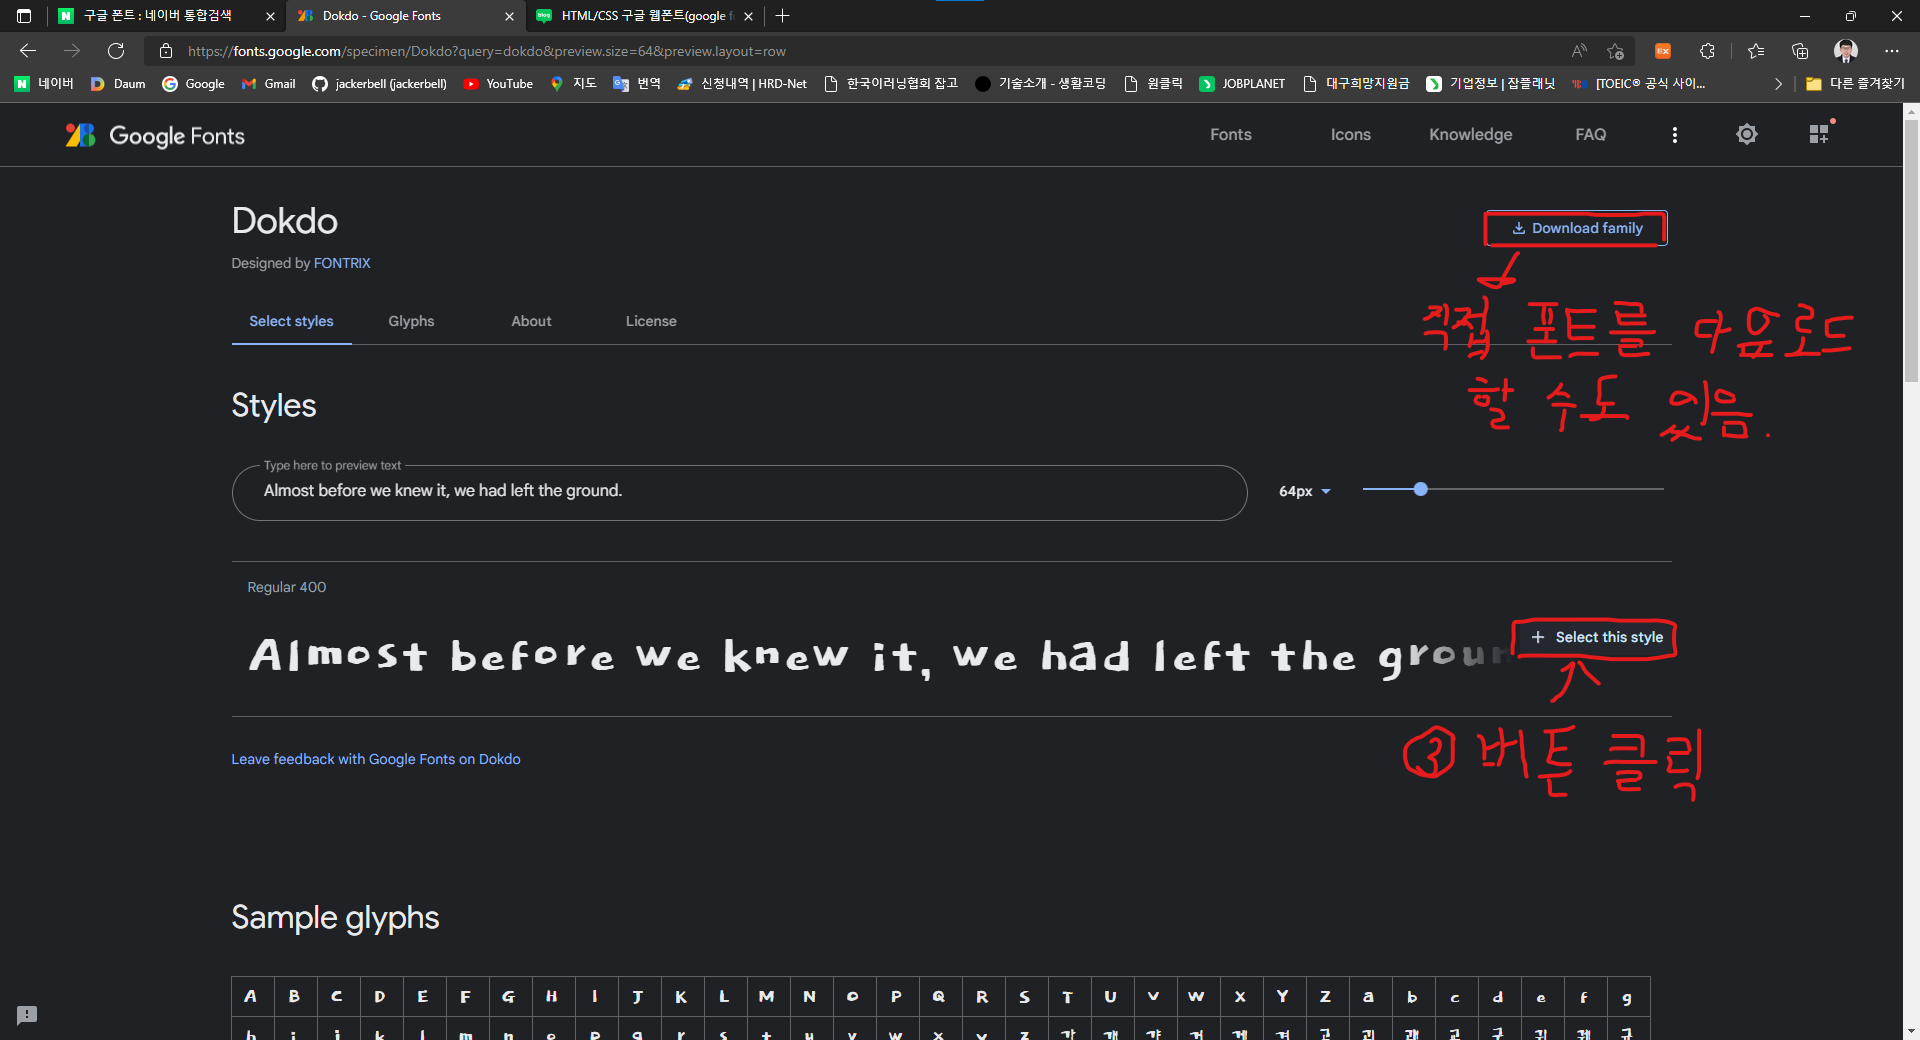Go to Fonts in top navigation
1920x1040 pixels.
tap(1231, 134)
